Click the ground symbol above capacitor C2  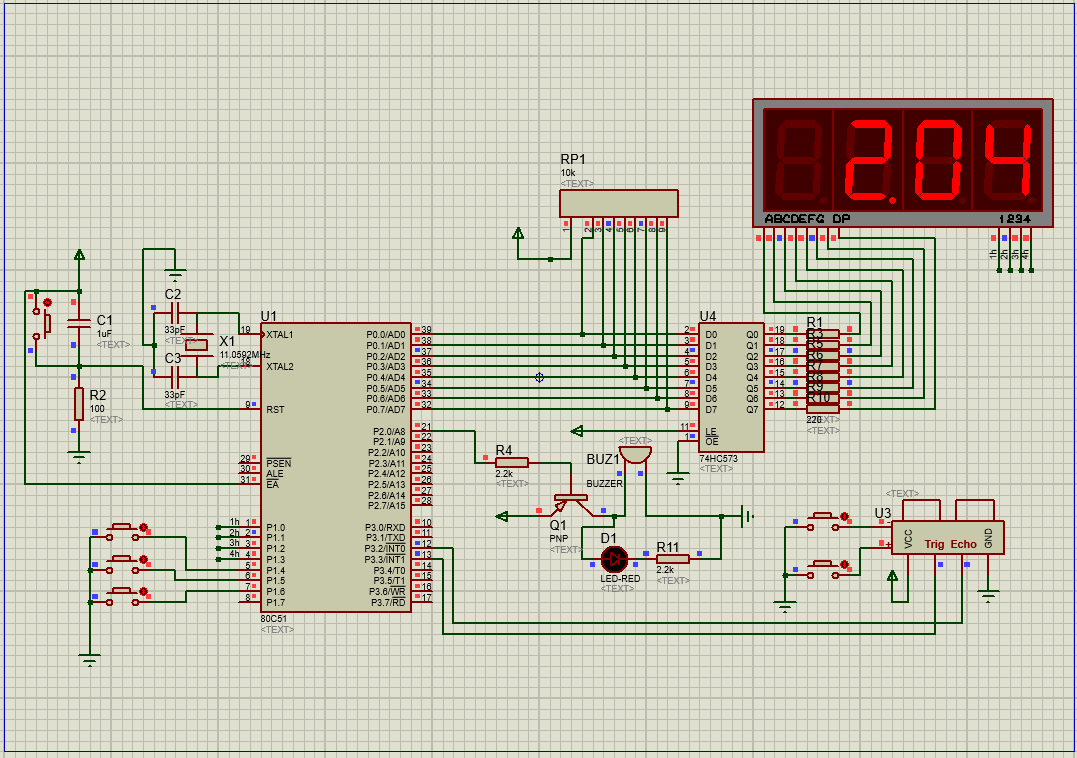click(x=176, y=275)
